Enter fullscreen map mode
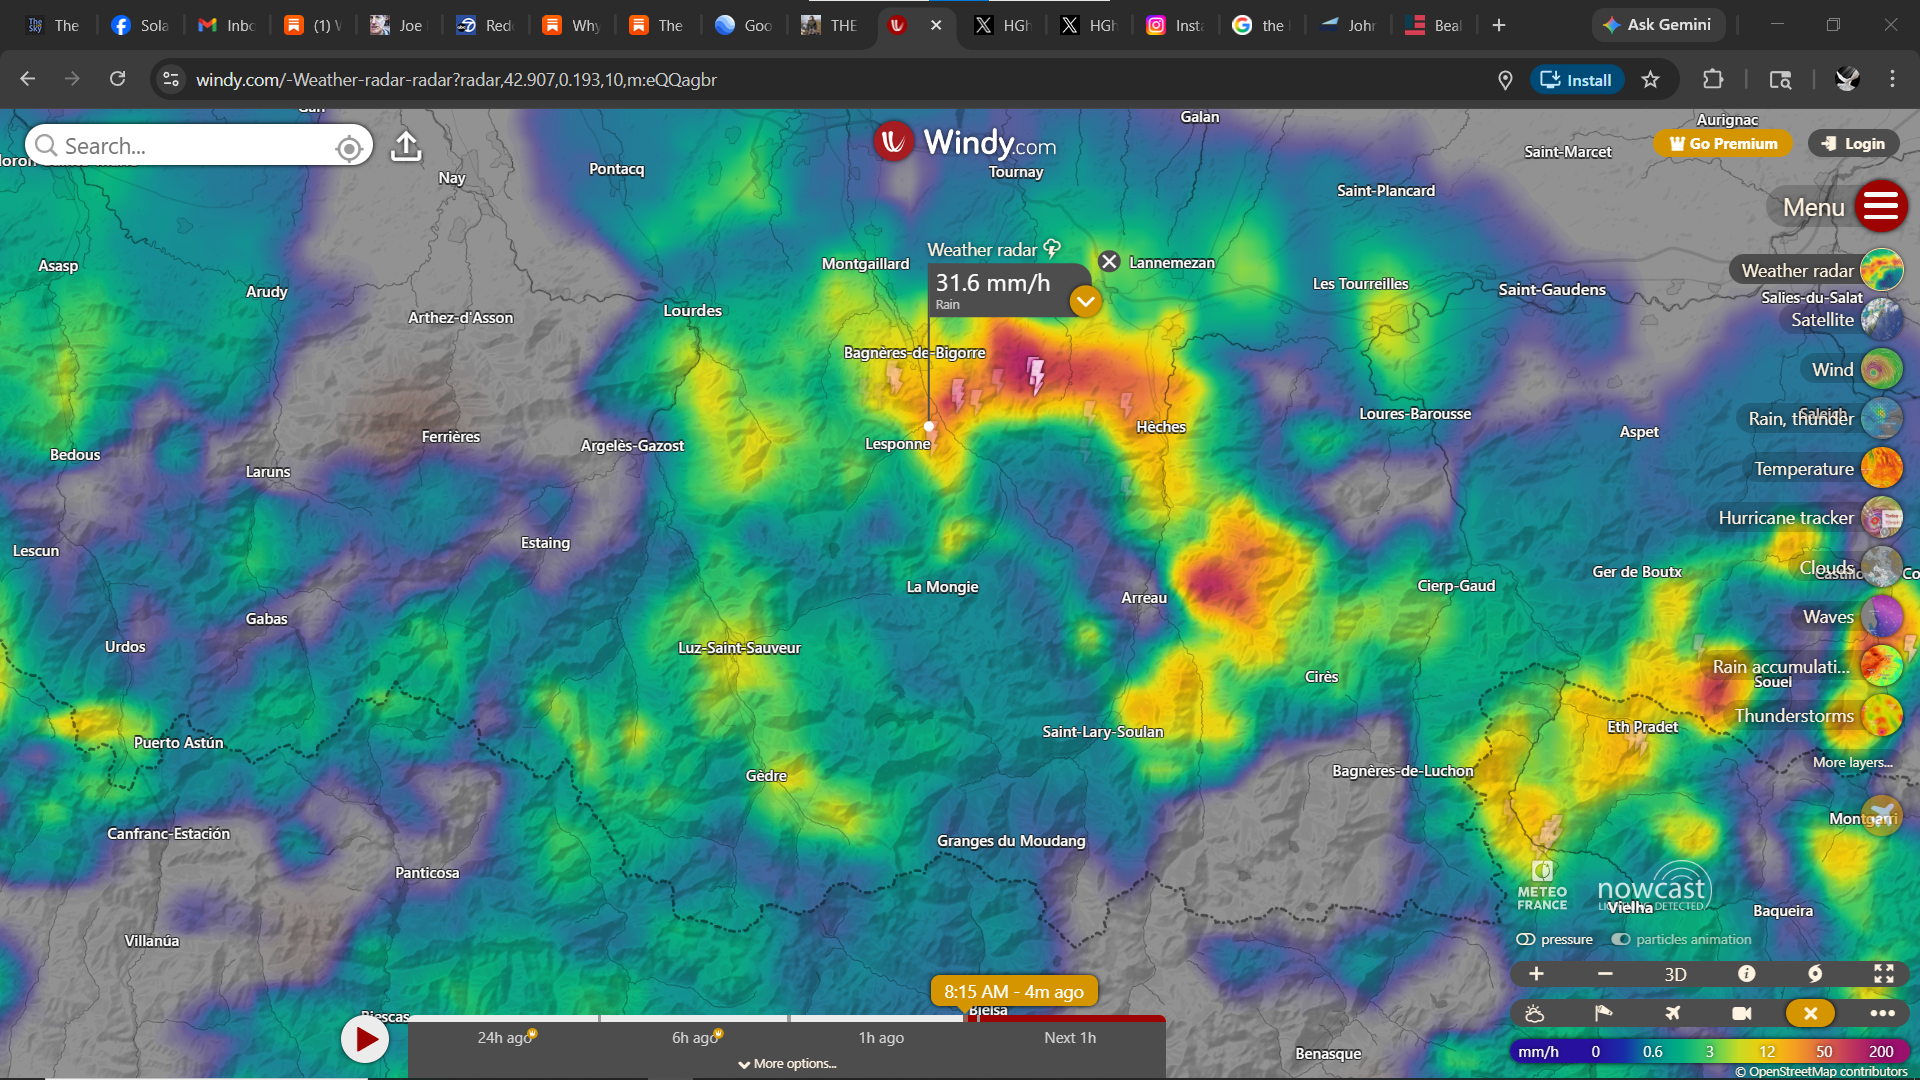Image resolution: width=1920 pixels, height=1080 pixels. [x=1884, y=974]
